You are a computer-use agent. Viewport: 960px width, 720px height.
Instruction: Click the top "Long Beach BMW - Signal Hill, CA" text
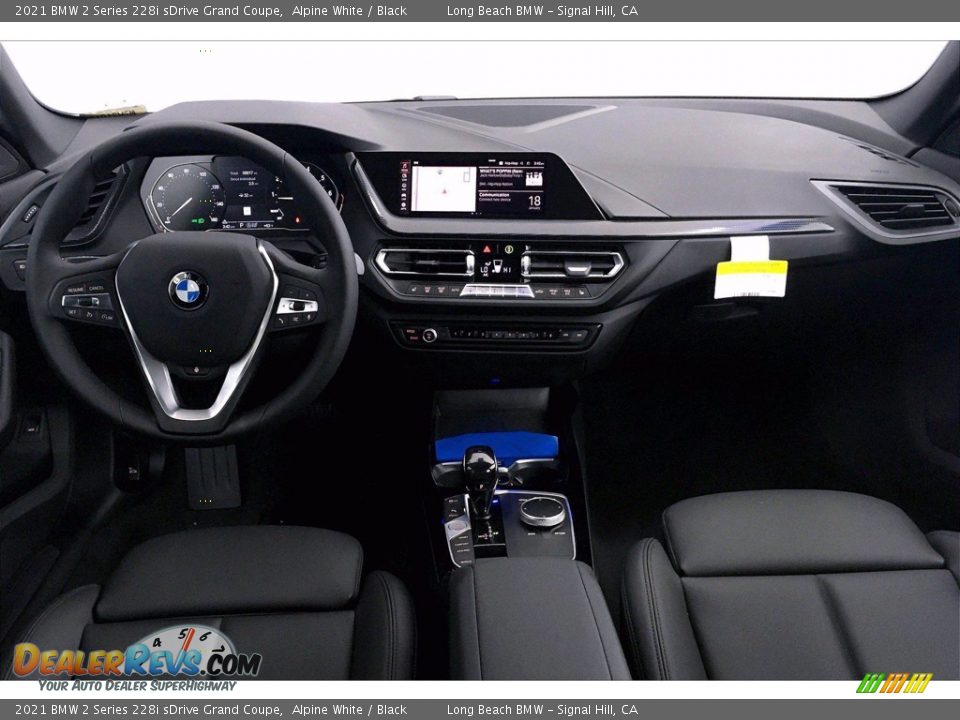tap(542, 10)
